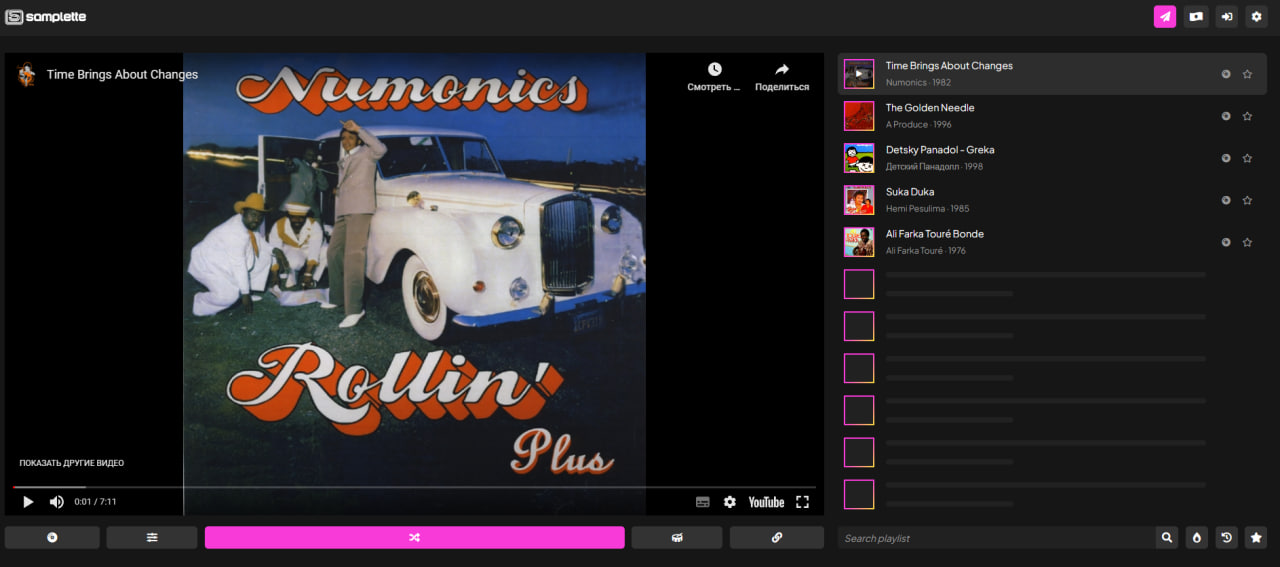Viewport: 1280px width, 567px height.
Task: Click the Numonics · 1982 subtitle text
Action: pos(918,83)
